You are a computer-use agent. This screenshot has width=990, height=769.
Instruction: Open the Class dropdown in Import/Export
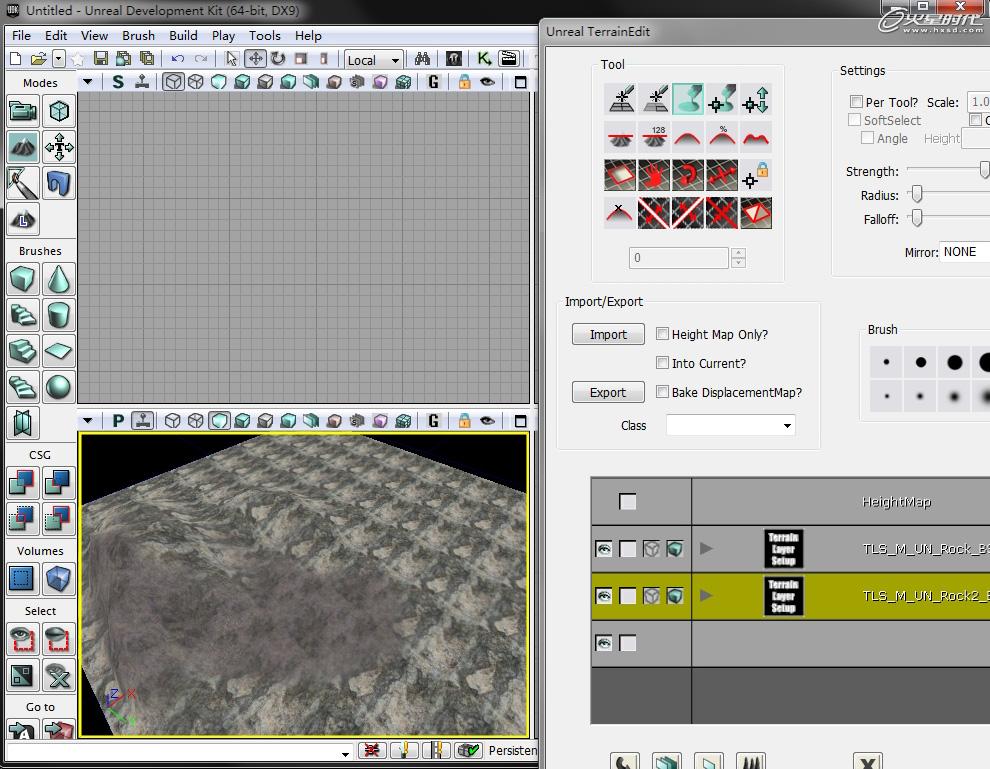(731, 426)
